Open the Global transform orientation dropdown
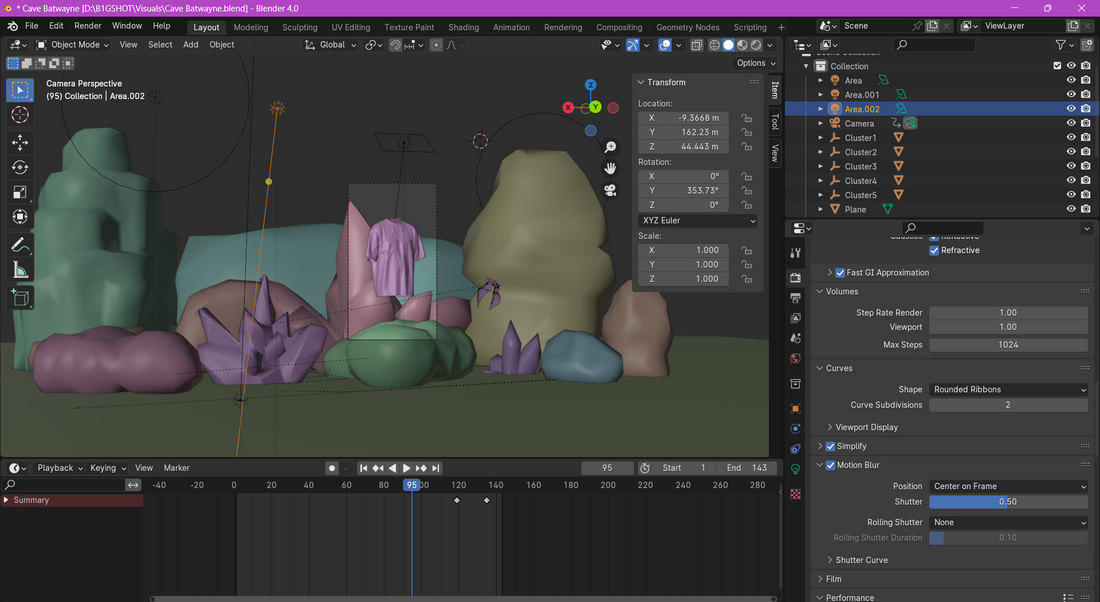The image size is (1100, 602). pyautogui.click(x=330, y=45)
